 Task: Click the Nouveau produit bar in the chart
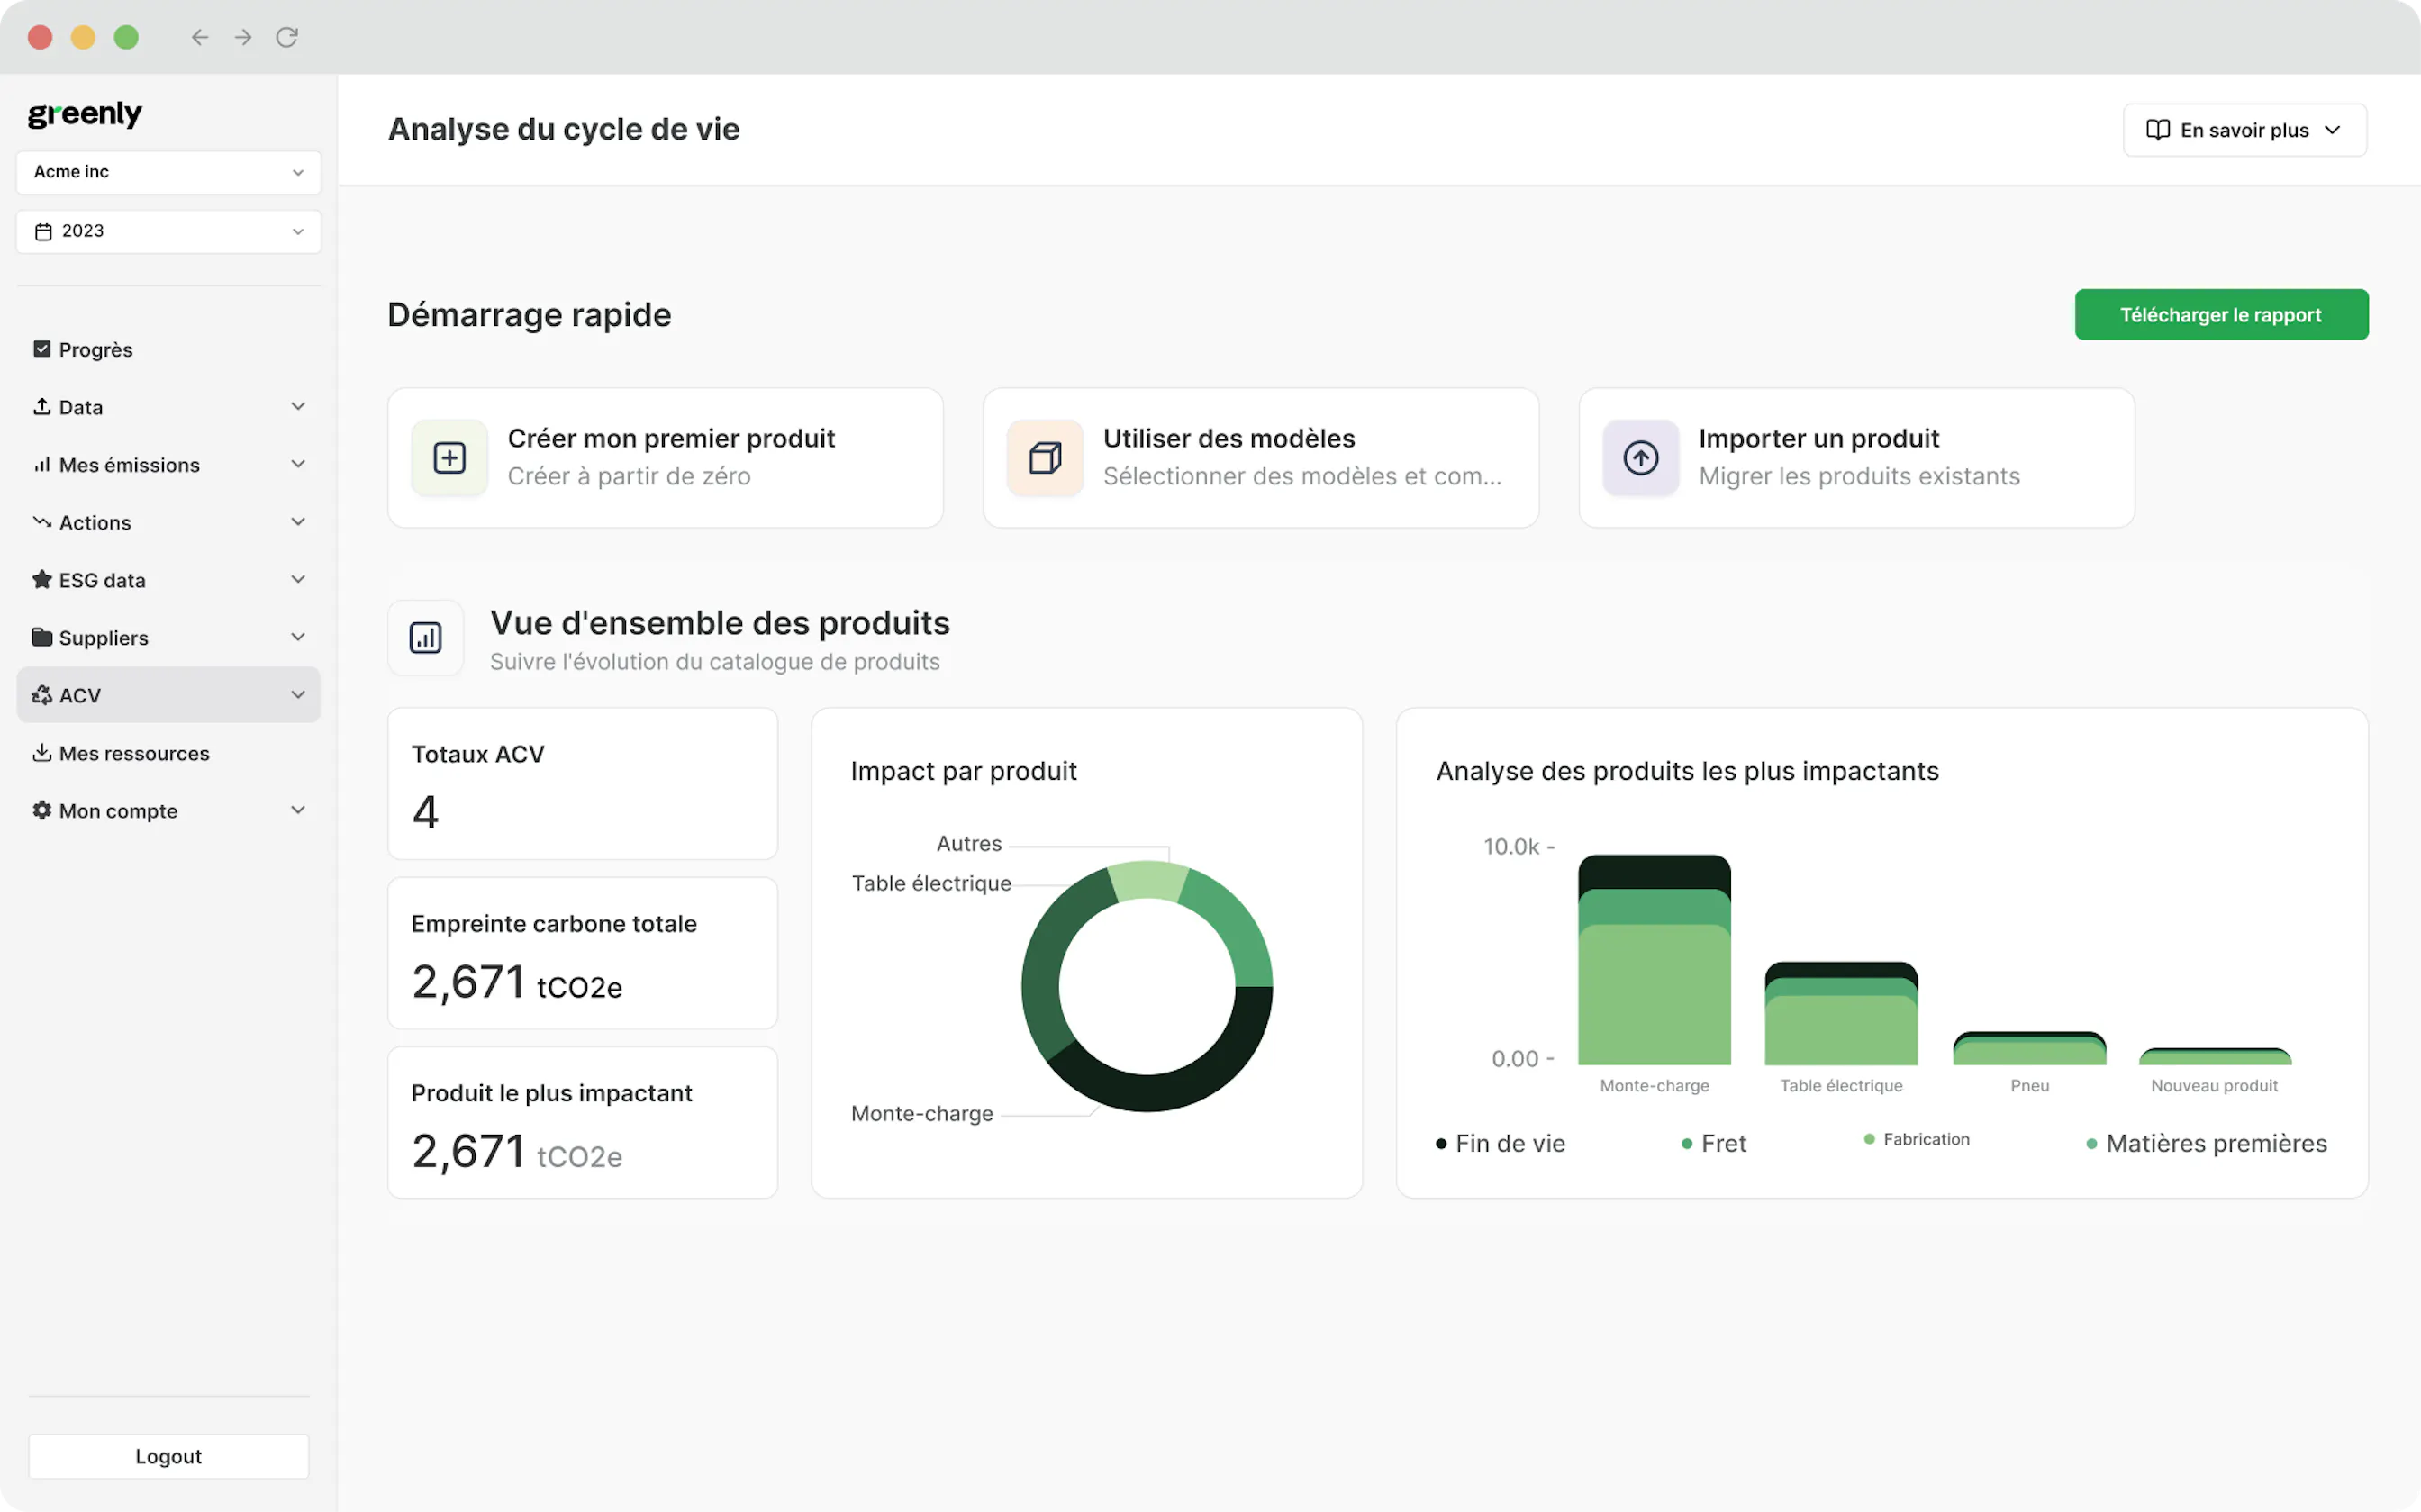pyautogui.click(x=2215, y=1056)
